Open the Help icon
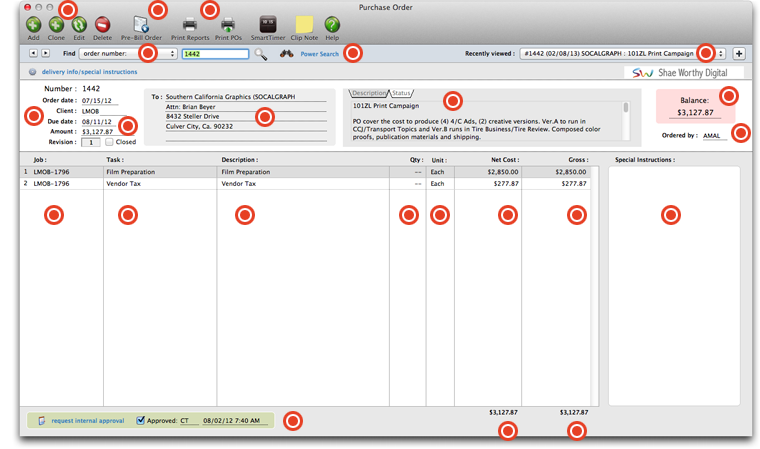The height and width of the screenshot is (449, 760). pos(332,24)
